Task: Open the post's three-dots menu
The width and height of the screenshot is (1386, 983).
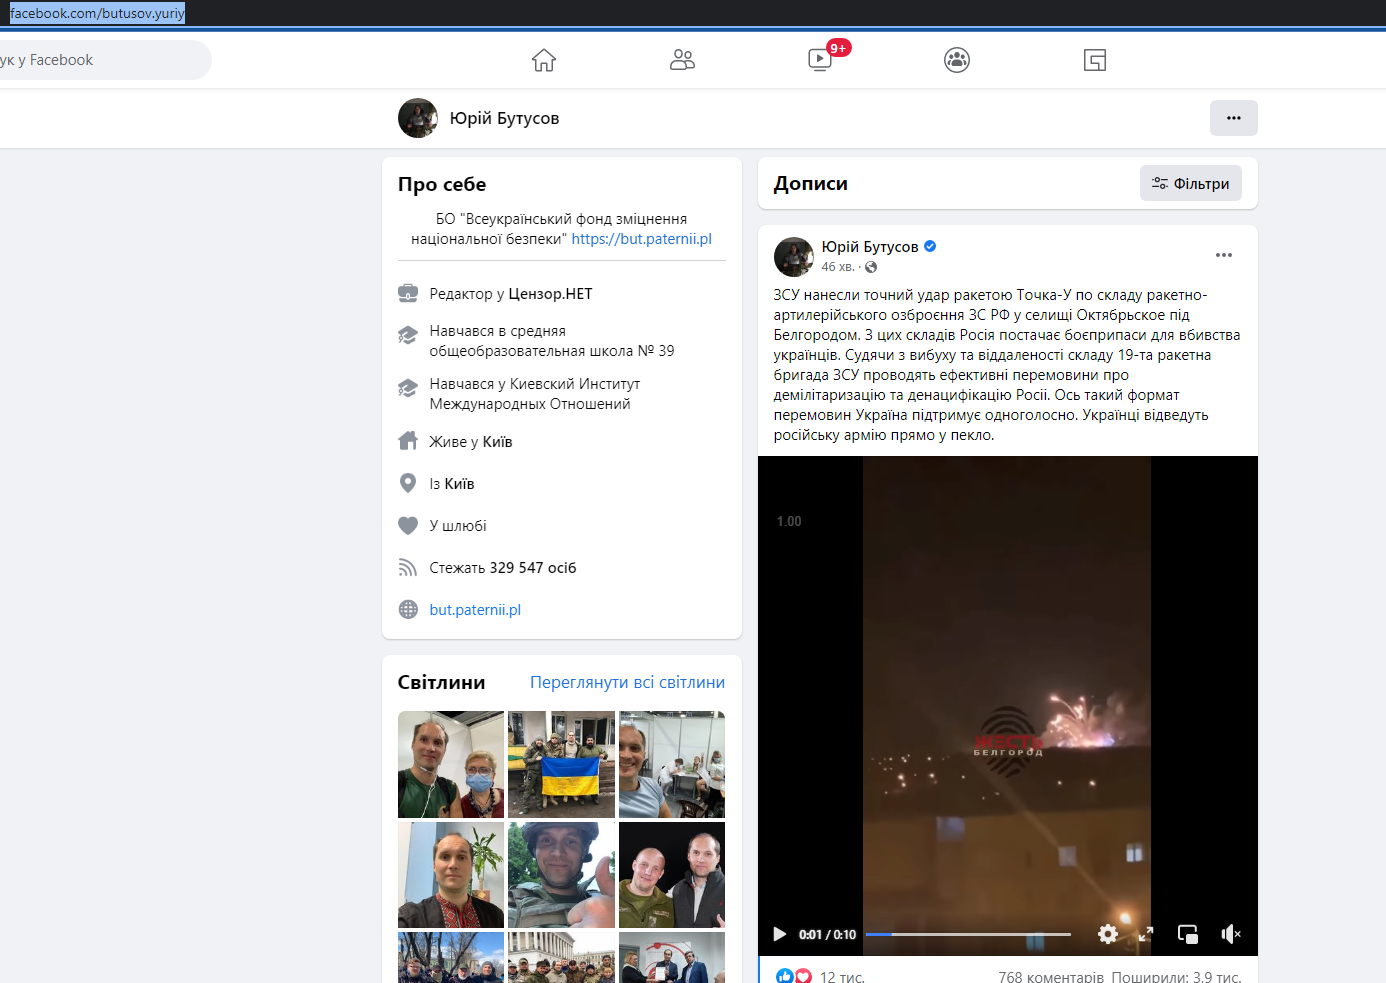Action: click(1224, 255)
